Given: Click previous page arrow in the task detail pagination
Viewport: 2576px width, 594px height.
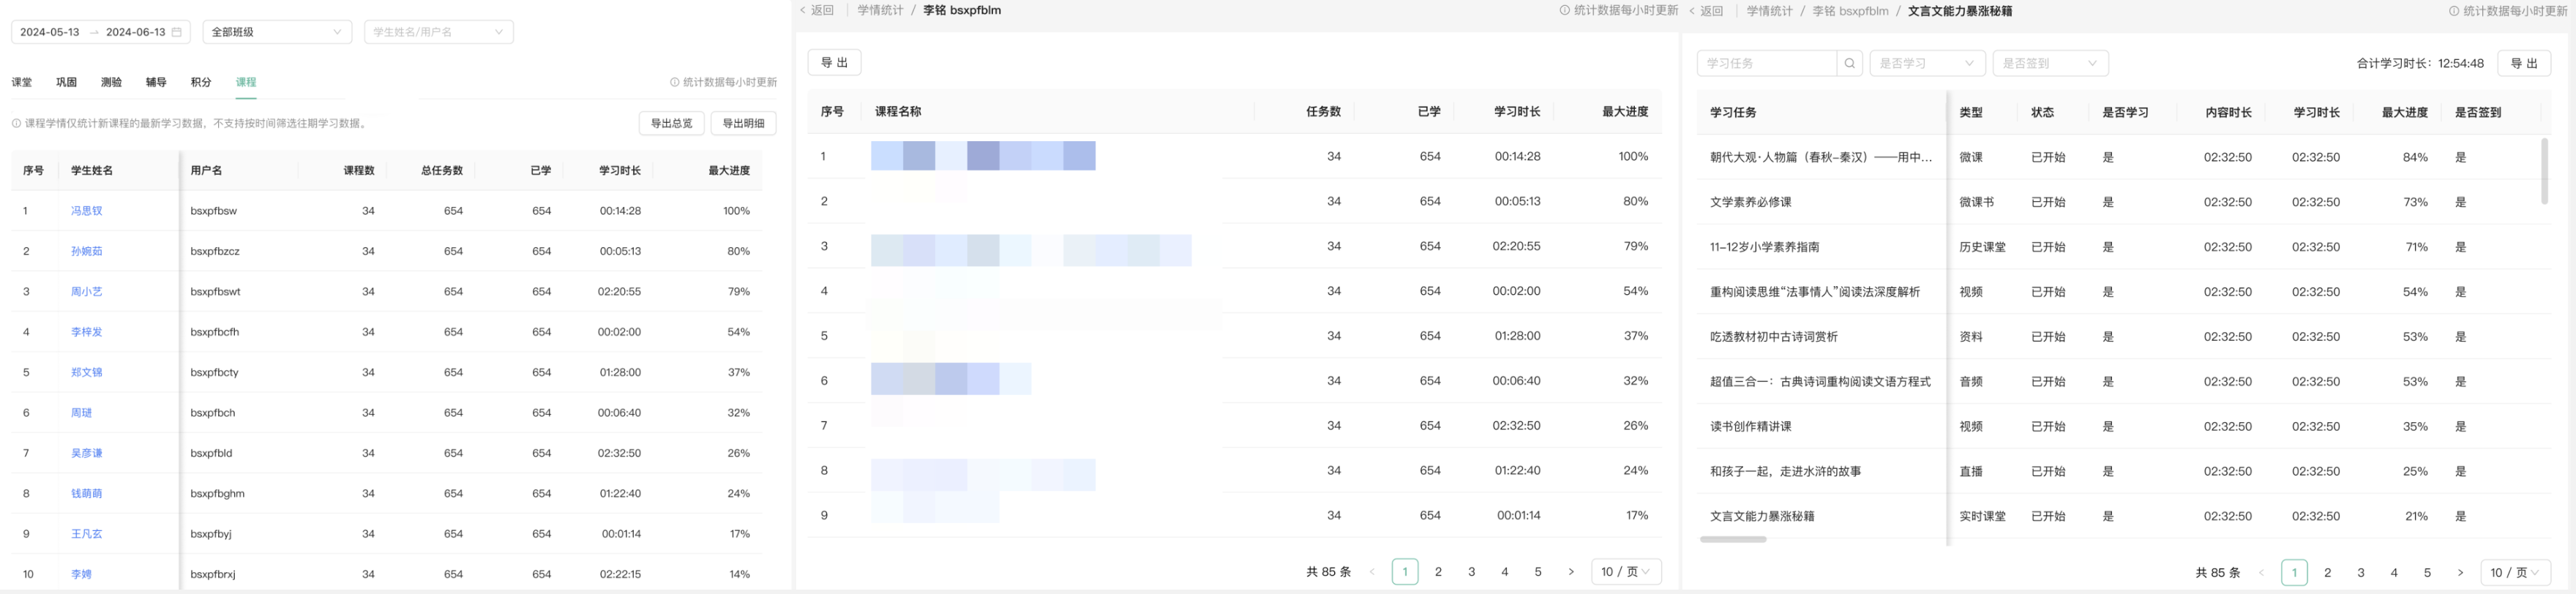Looking at the screenshot, I should [x=2261, y=573].
